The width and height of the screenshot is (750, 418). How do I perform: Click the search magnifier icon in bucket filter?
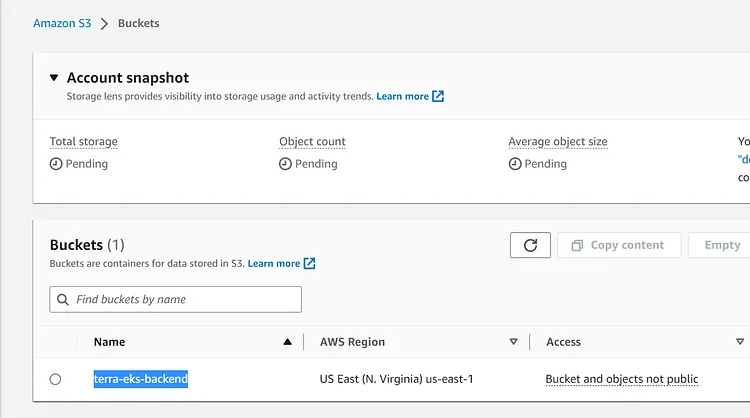point(64,299)
